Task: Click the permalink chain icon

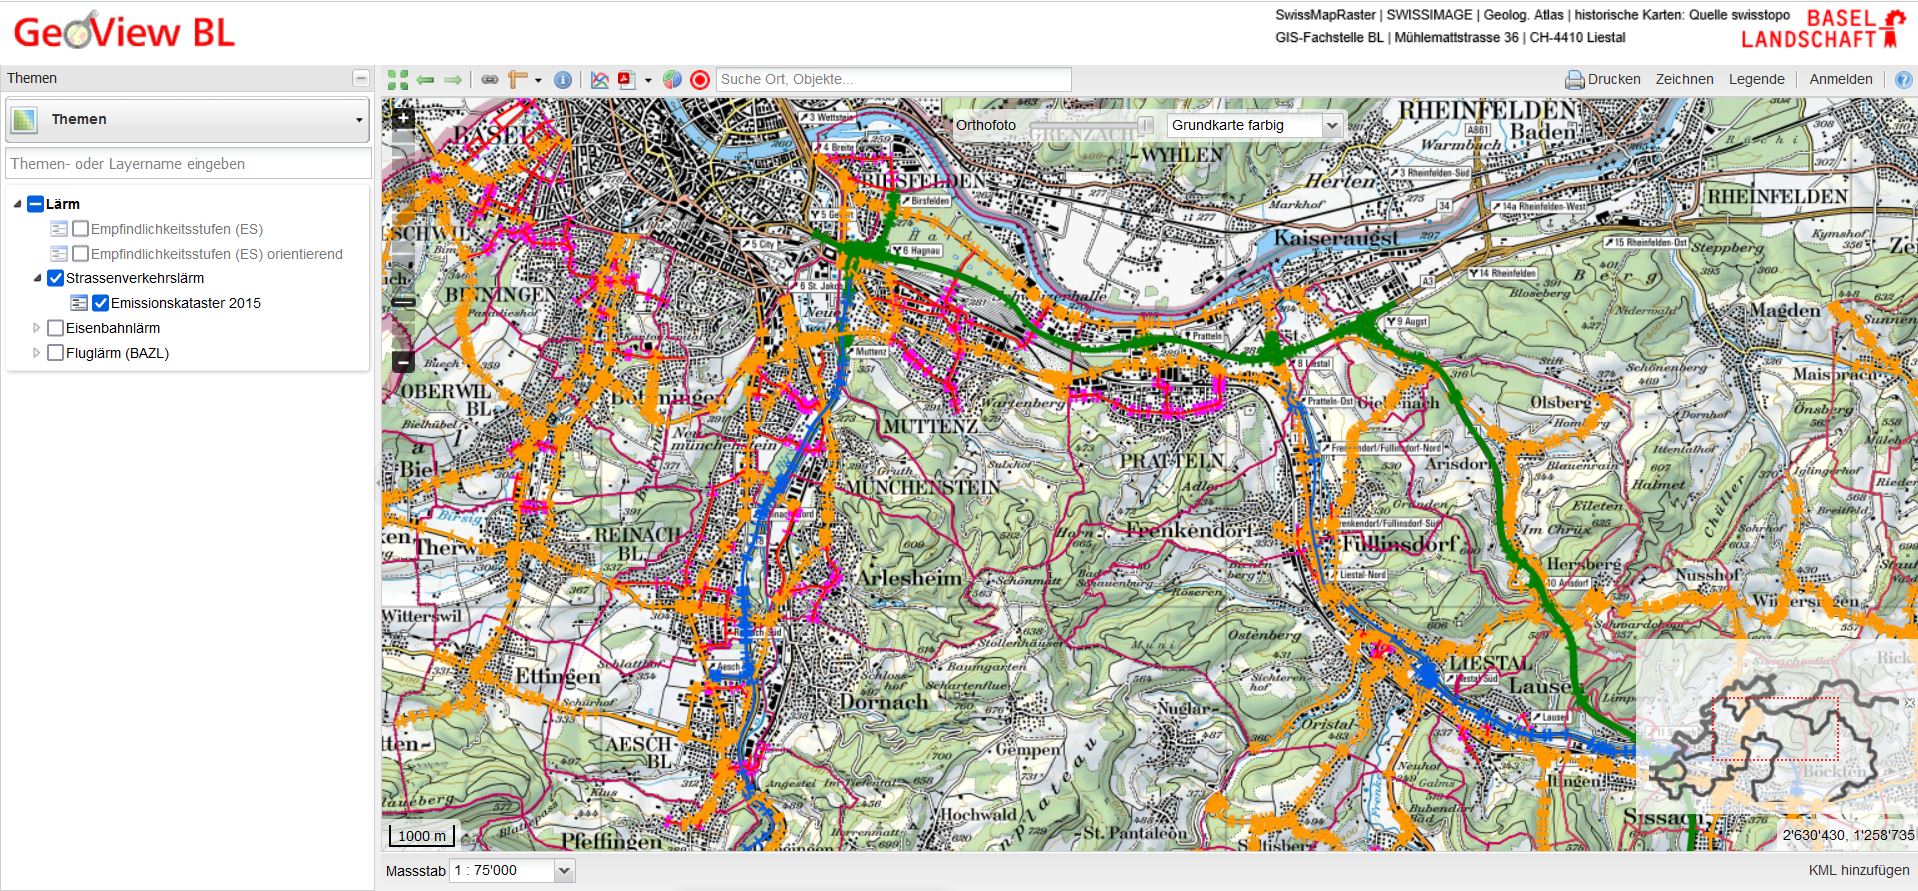Action: pos(490,80)
